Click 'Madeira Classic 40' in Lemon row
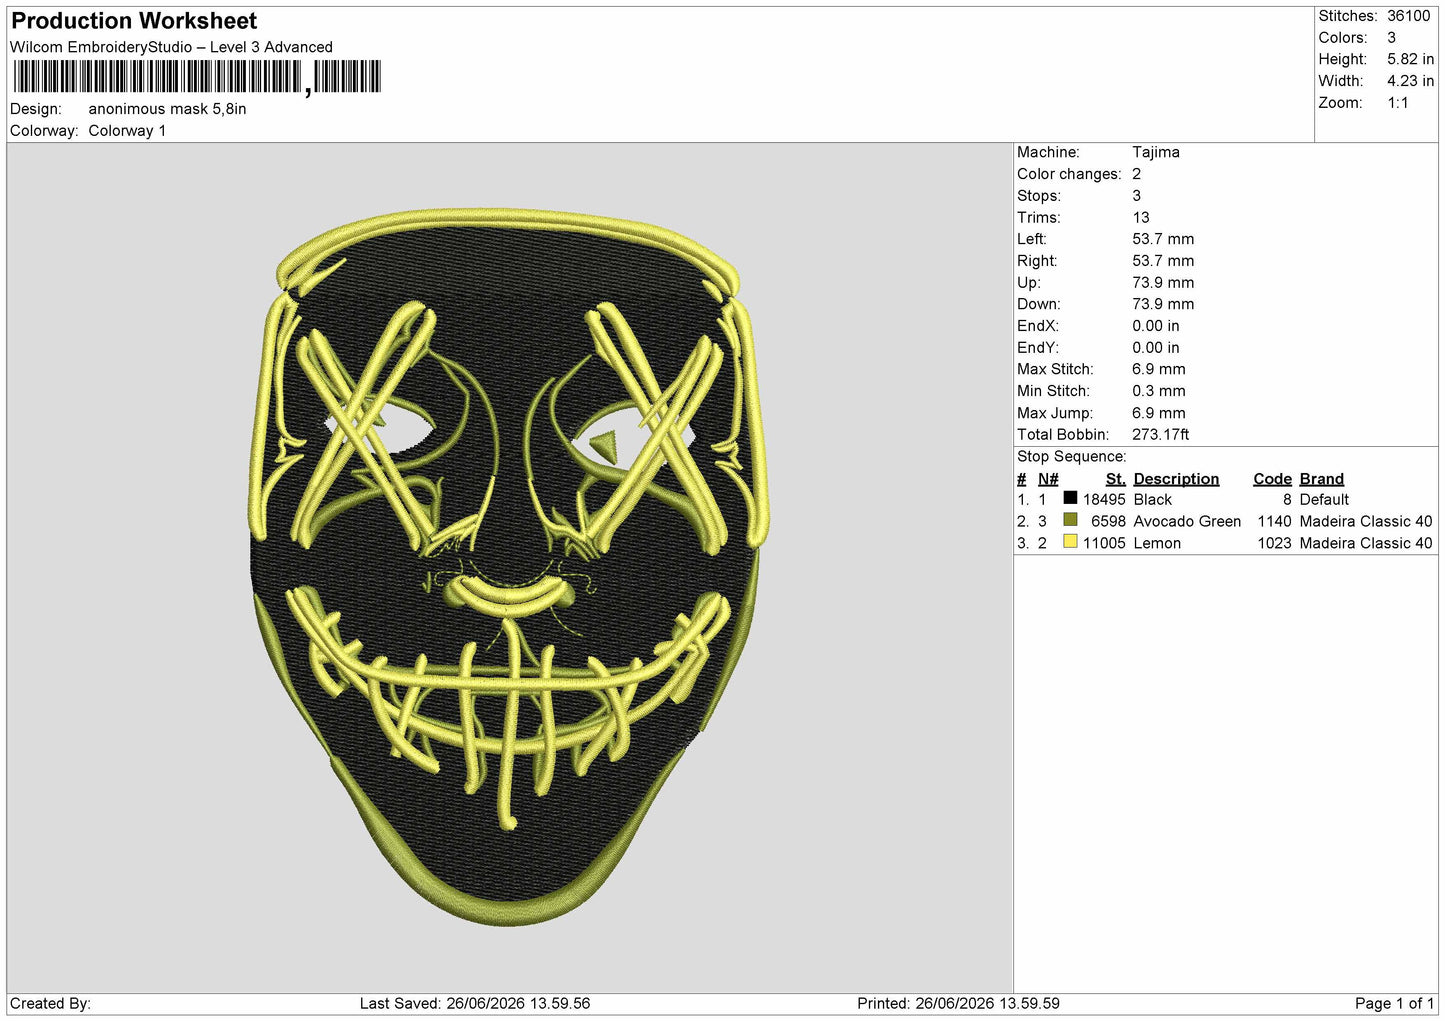Screen dimensions: 1445x1021 tap(1366, 543)
